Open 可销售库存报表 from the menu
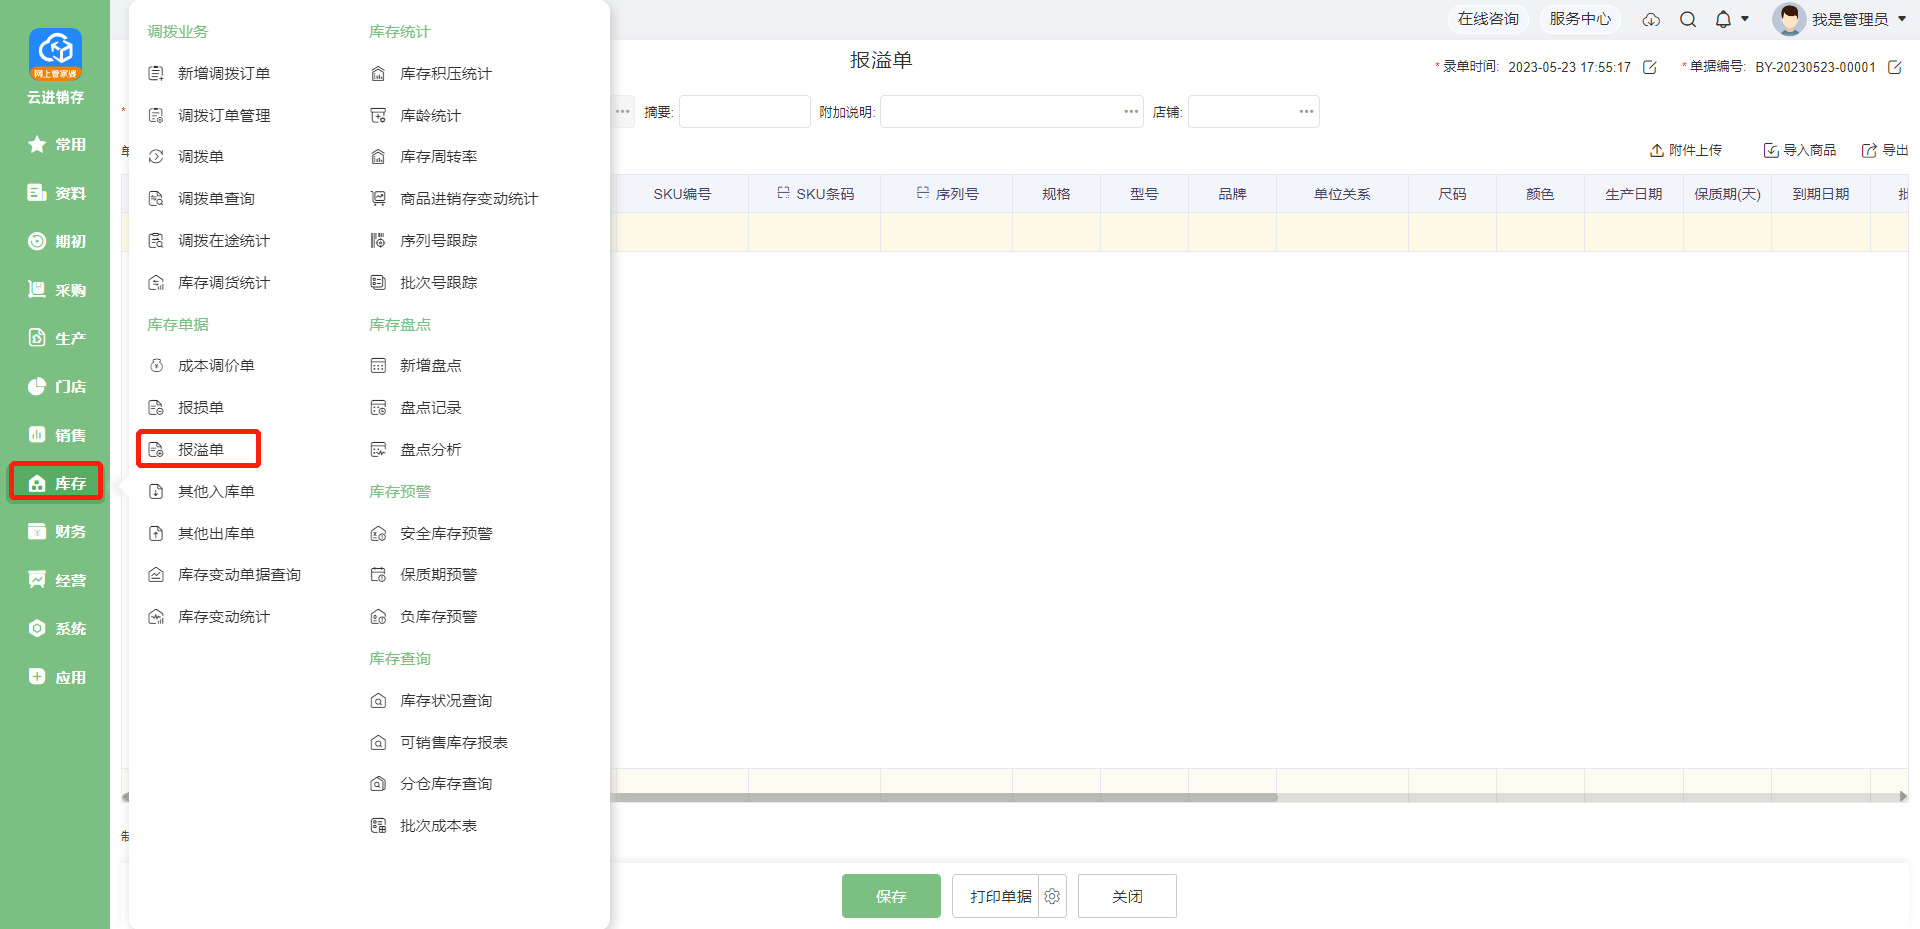 click(454, 743)
